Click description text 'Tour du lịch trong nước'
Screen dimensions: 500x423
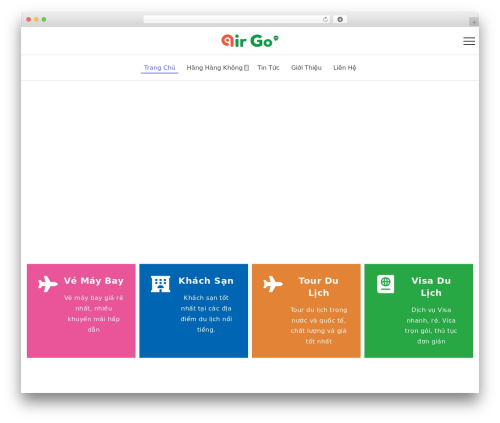pos(319,315)
